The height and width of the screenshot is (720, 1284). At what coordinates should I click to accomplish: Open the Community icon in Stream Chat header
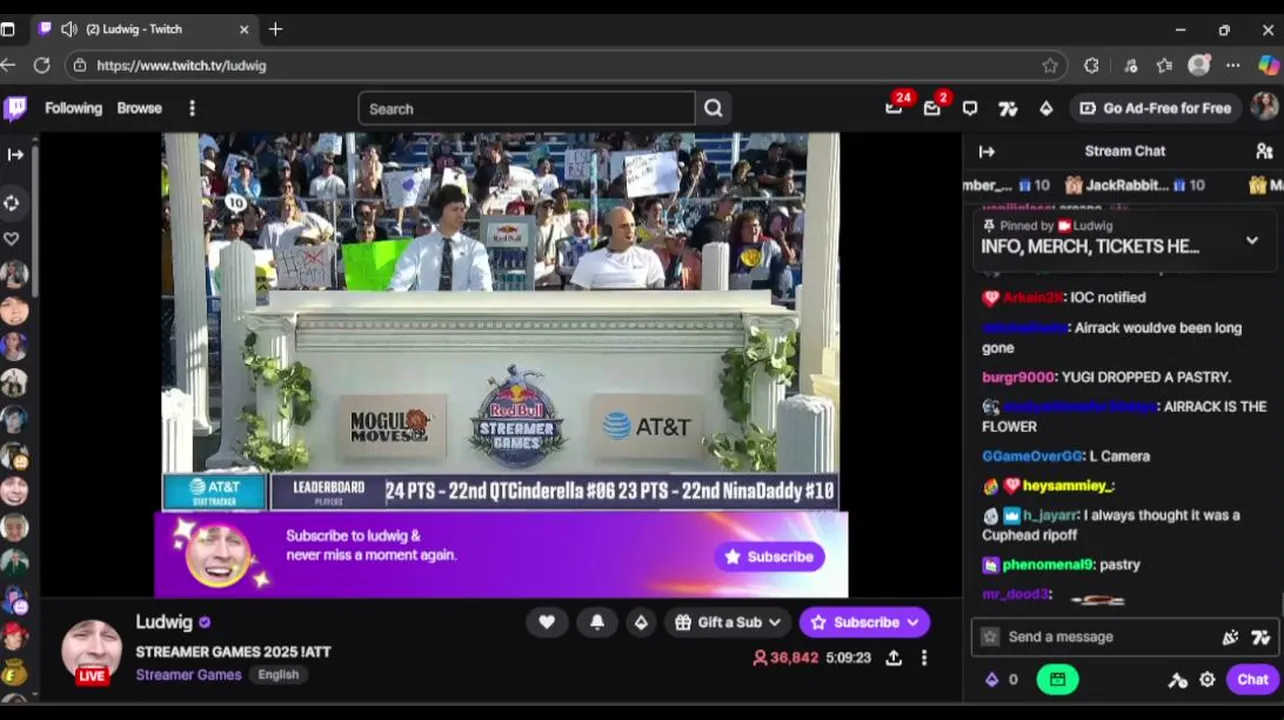click(x=1264, y=151)
